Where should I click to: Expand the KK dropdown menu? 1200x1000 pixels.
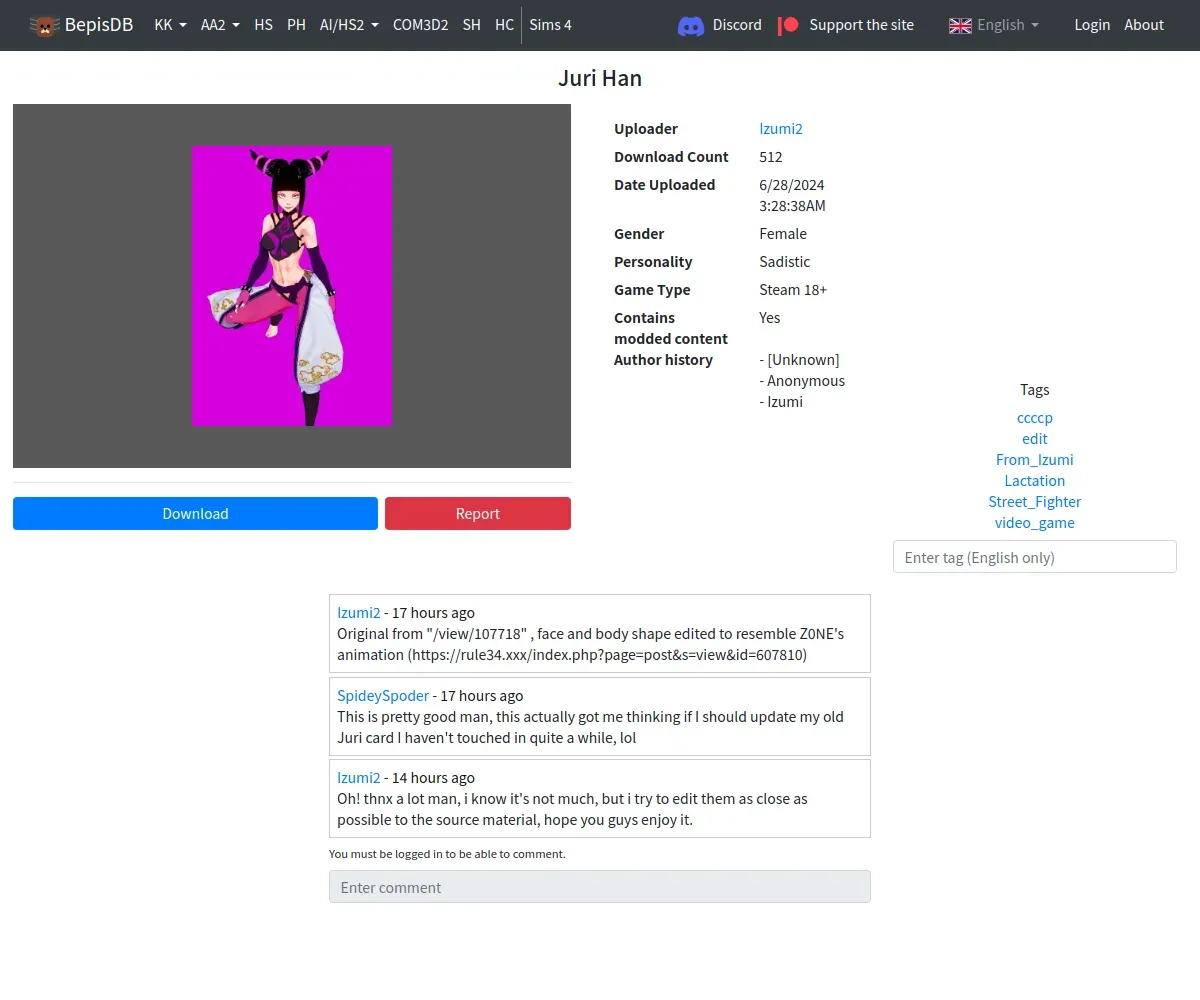tap(171, 25)
